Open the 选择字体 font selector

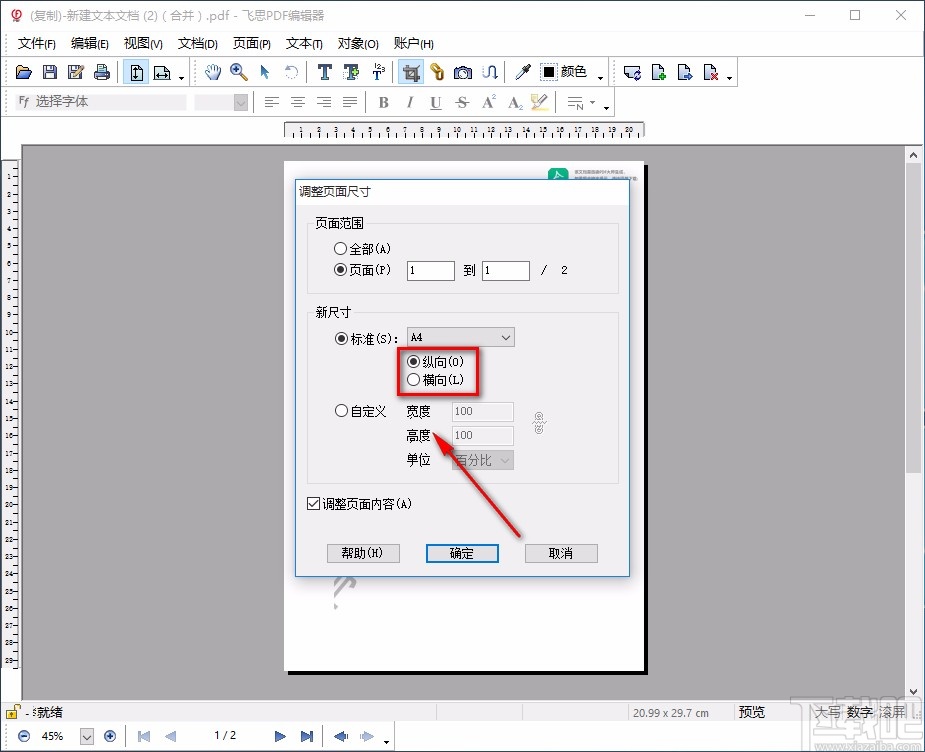pos(100,101)
